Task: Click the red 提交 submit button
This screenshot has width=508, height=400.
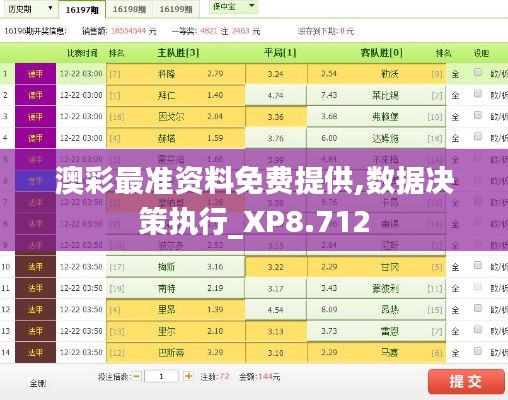Action: tap(466, 381)
